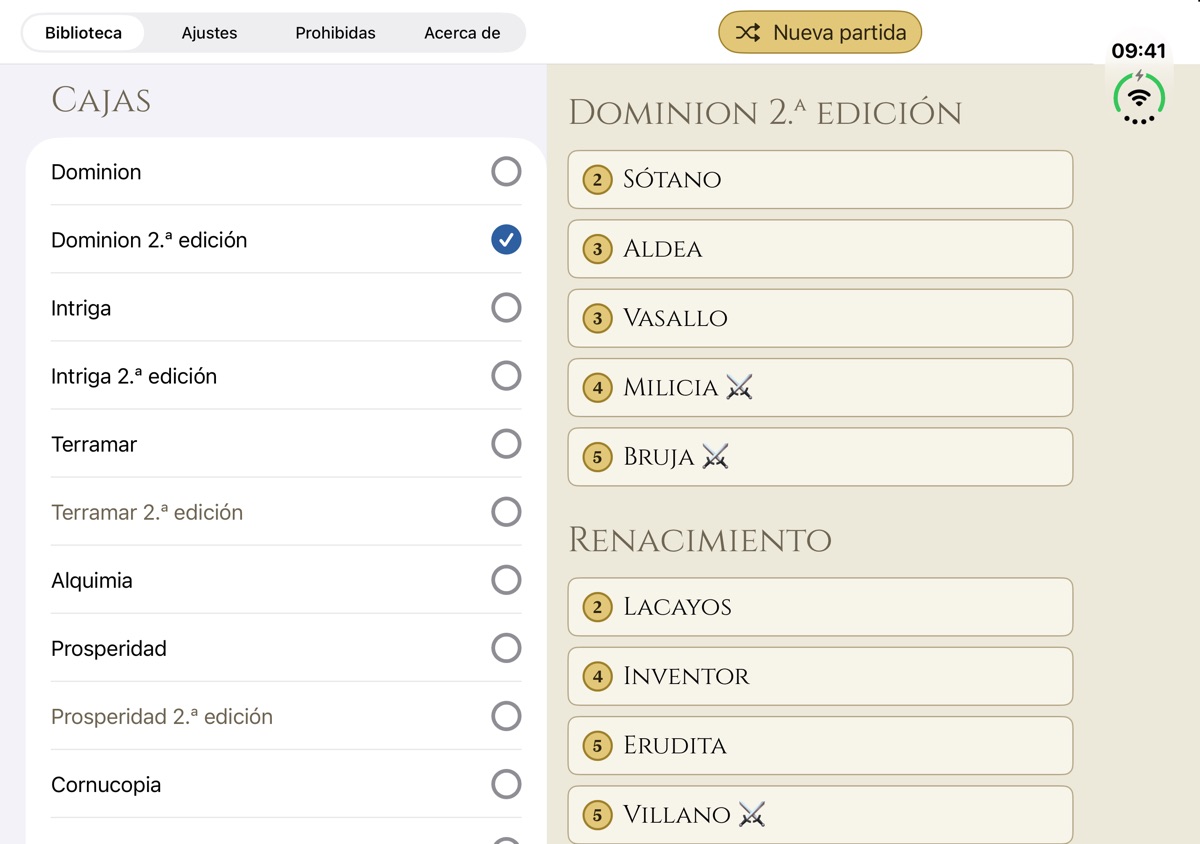
Task: Open the Lacayos card
Action: click(x=820, y=607)
